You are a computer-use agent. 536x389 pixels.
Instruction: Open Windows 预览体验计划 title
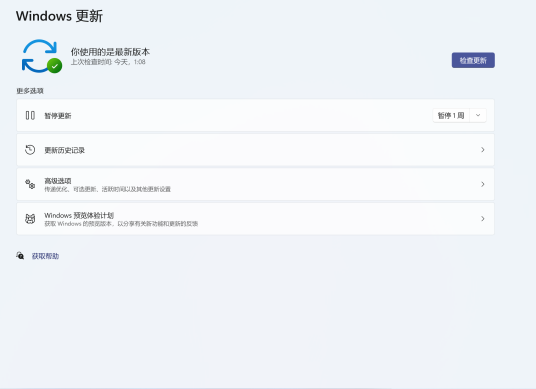click(79, 215)
